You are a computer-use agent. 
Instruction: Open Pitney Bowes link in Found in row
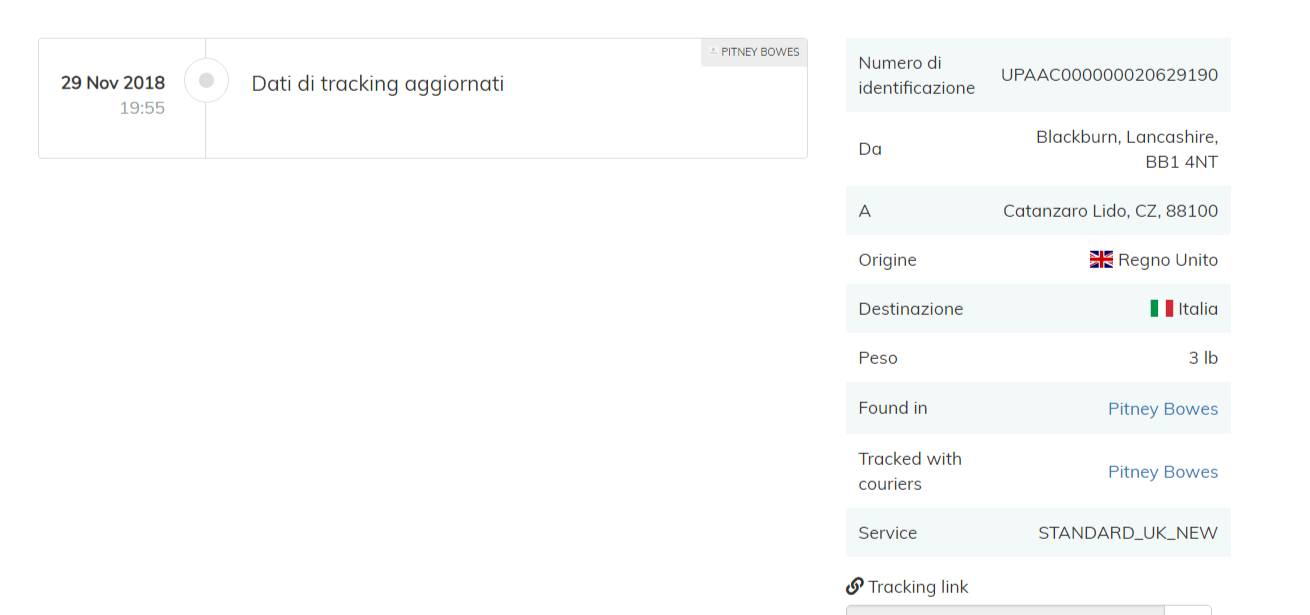pyautogui.click(x=1162, y=409)
